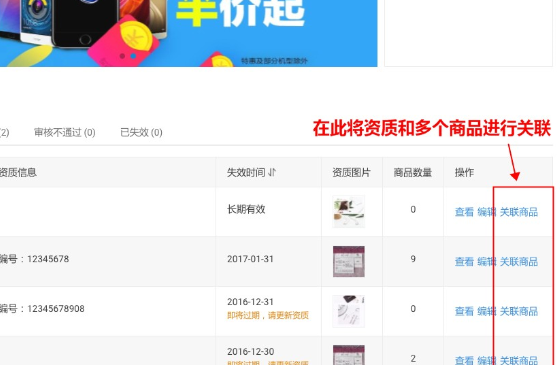Click the text 编号：12345678908
The height and width of the screenshot is (365, 560).
click(42, 309)
